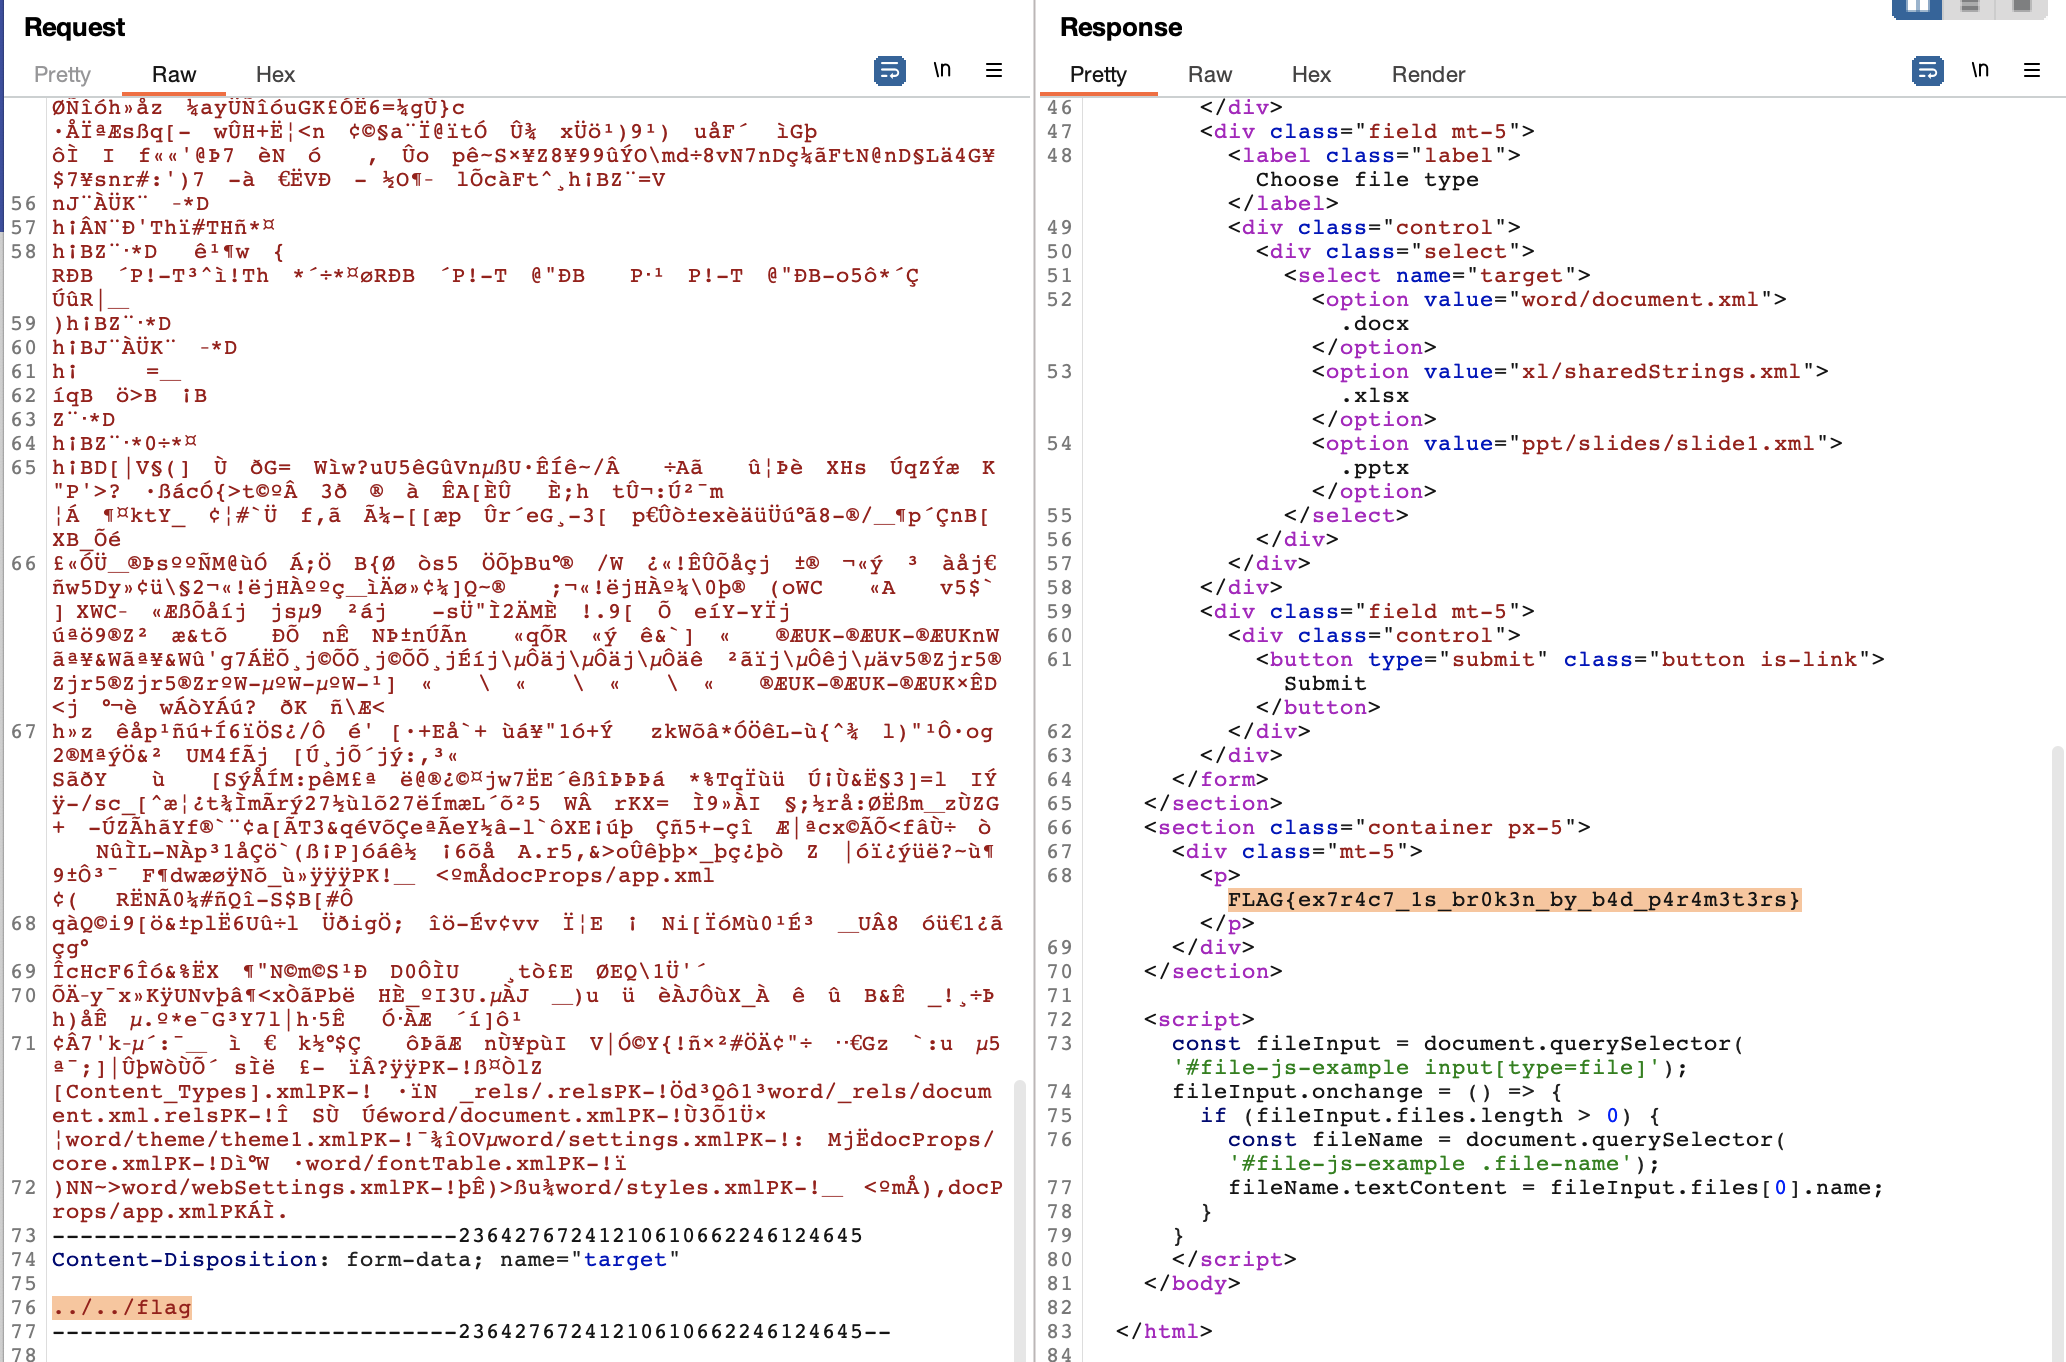Screen dimensions: 2066x1362
Task: Switch Response view to the Hex tab
Action: click(x=1311, y=74)
